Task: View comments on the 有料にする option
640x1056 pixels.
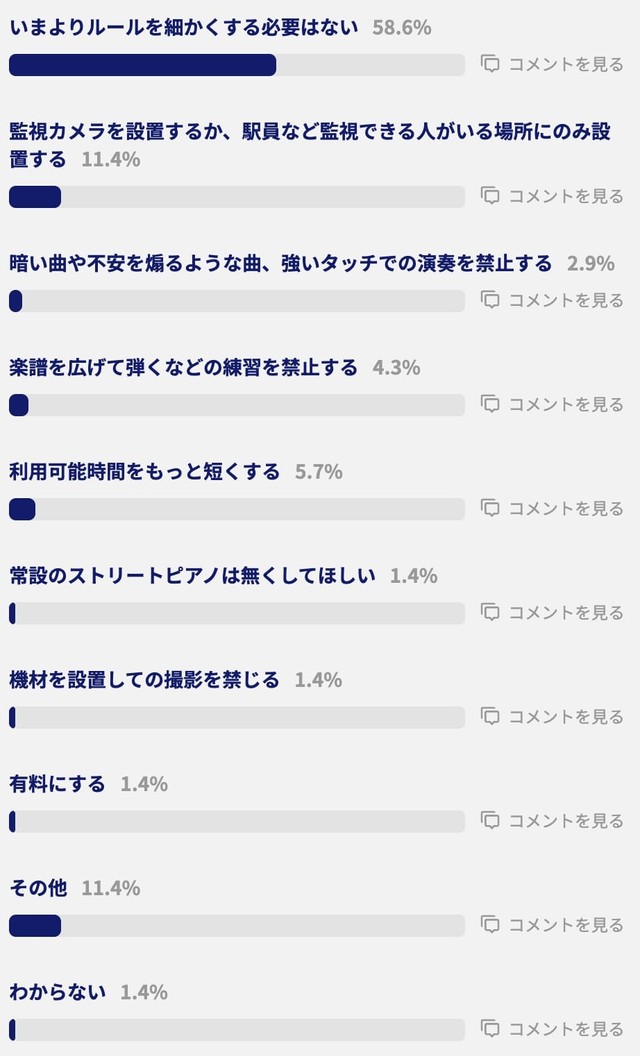Action: tap(556, 820)
